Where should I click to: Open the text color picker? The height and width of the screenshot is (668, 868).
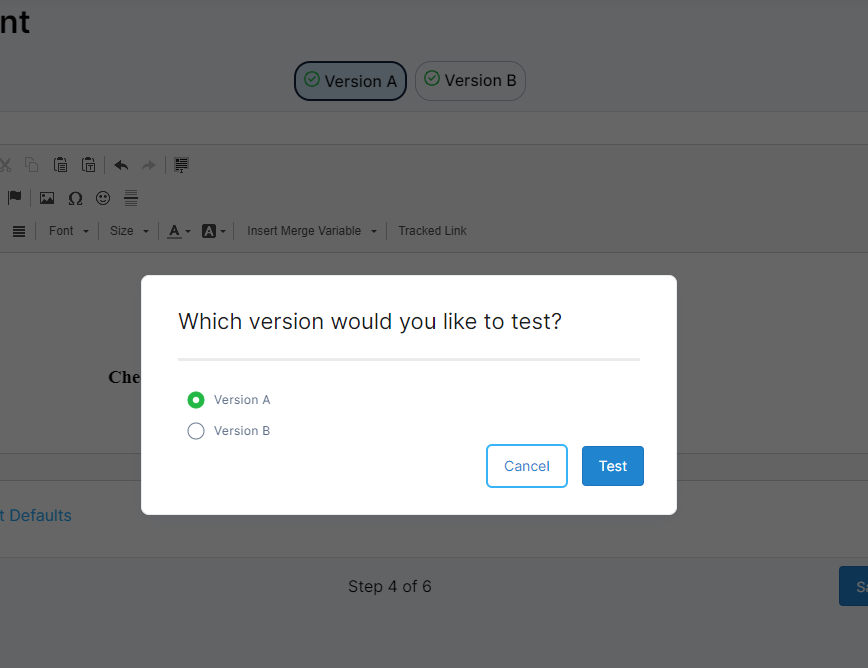179,231
